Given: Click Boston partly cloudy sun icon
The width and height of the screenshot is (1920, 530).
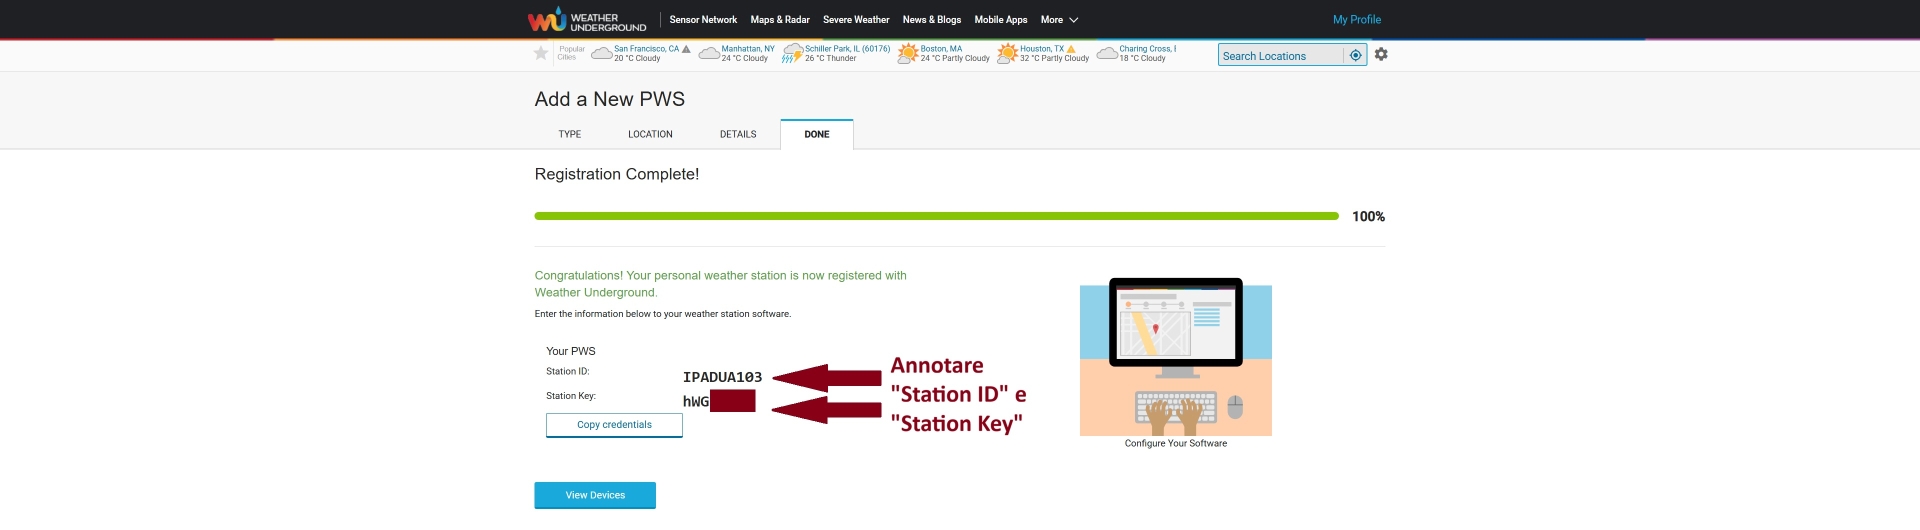Looking at the screenshot, I should [x=908, y=53].
